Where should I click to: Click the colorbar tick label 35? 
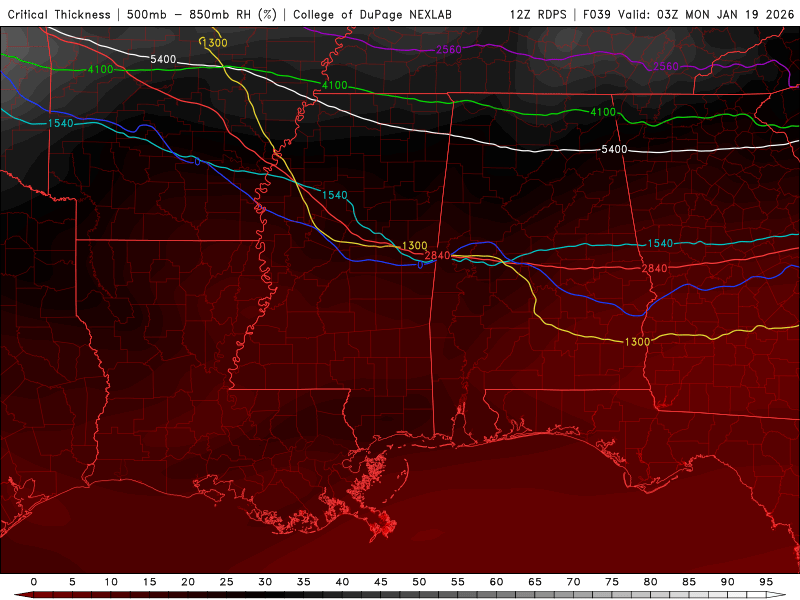(x=304, y=582)
